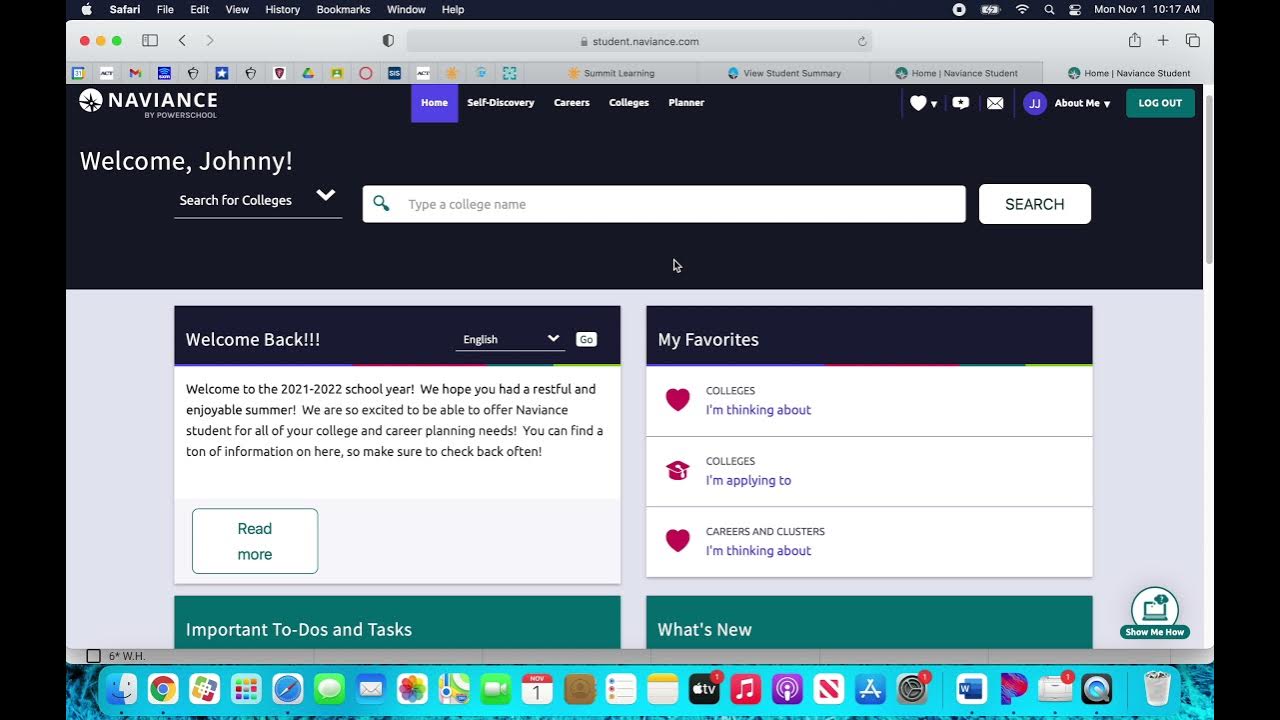Click Safari sidebar toggle icon
Viewport: 1280px width, 720px height.
pos(150,41)
